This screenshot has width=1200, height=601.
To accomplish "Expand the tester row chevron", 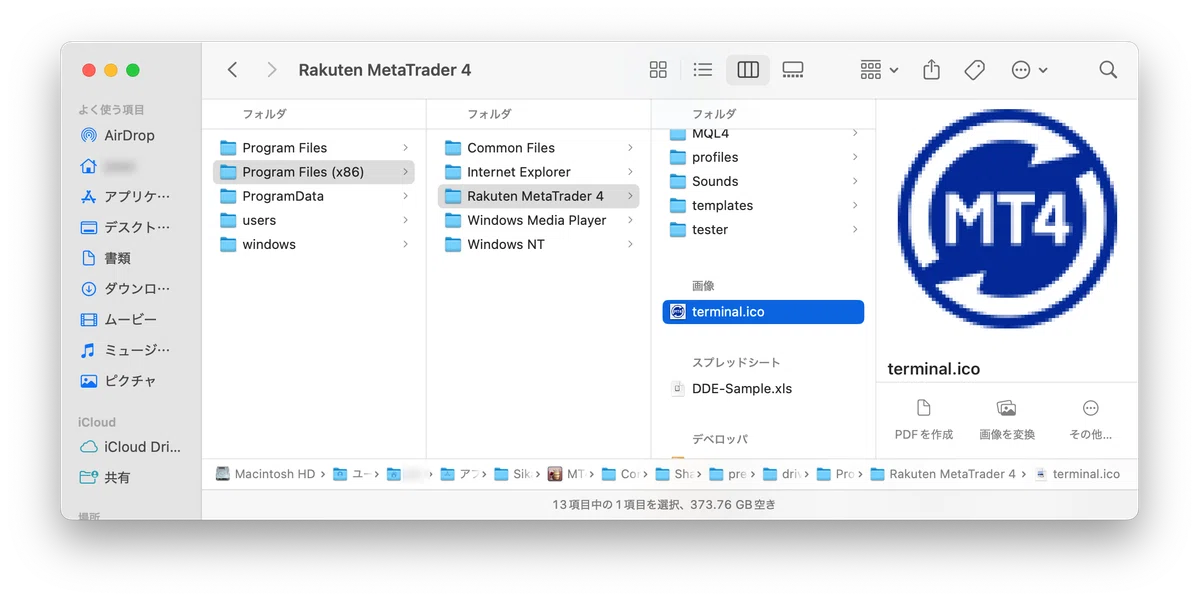I will (x=855, y=229).
